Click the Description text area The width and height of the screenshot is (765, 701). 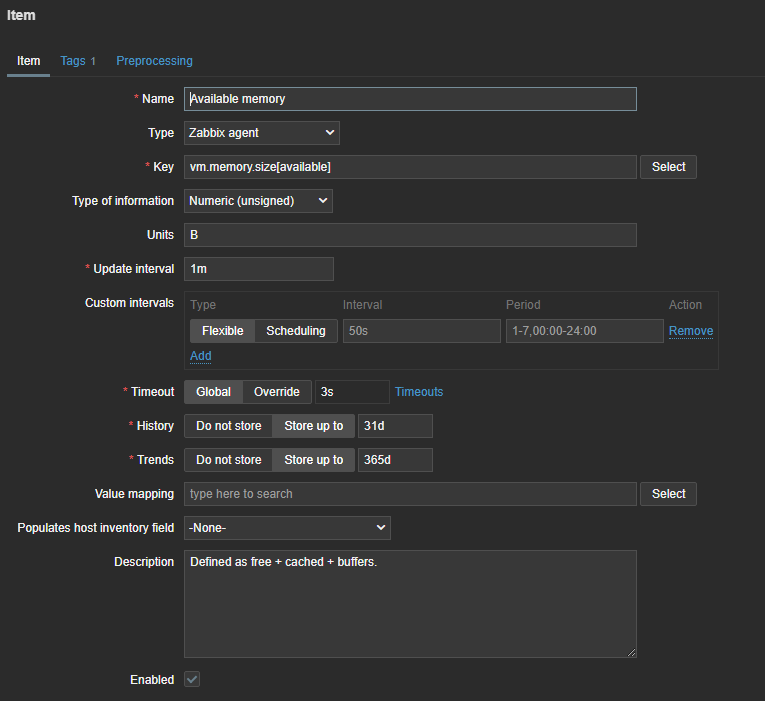coord(410,603)
